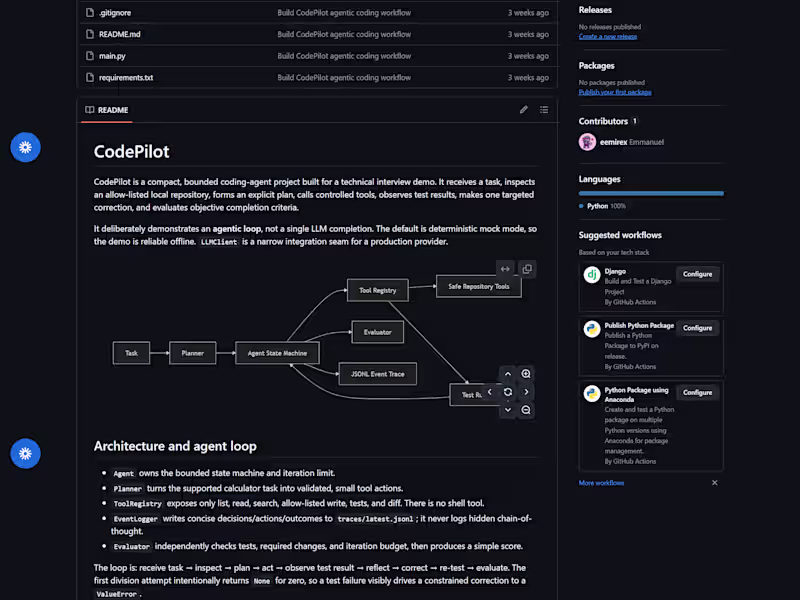Click the lower blue floating gear button
Image resolution: width=800 pixels, height=600 pixels.
coord(26,454)
